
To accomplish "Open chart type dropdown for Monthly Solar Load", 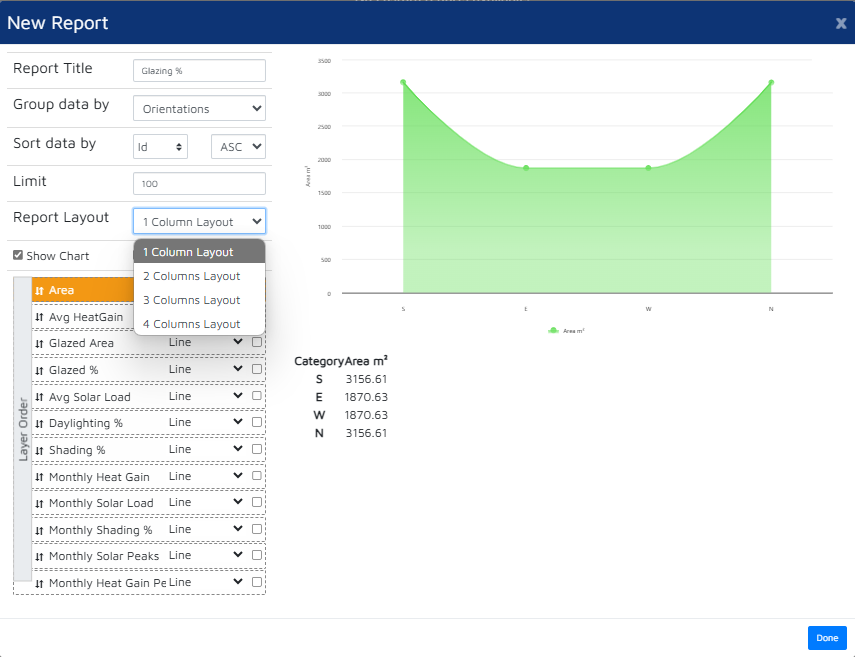I will point(206,502).
